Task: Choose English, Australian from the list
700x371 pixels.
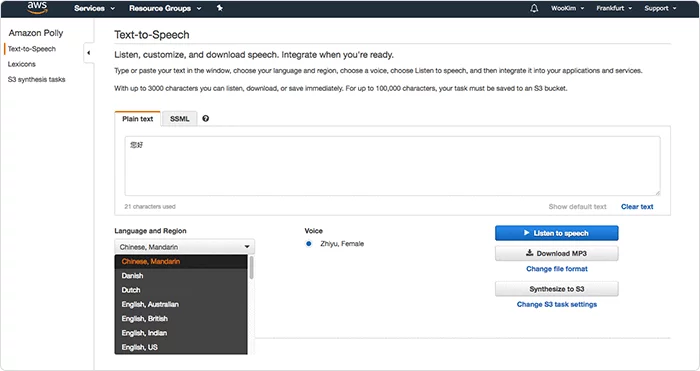Action: pos(181,304)
